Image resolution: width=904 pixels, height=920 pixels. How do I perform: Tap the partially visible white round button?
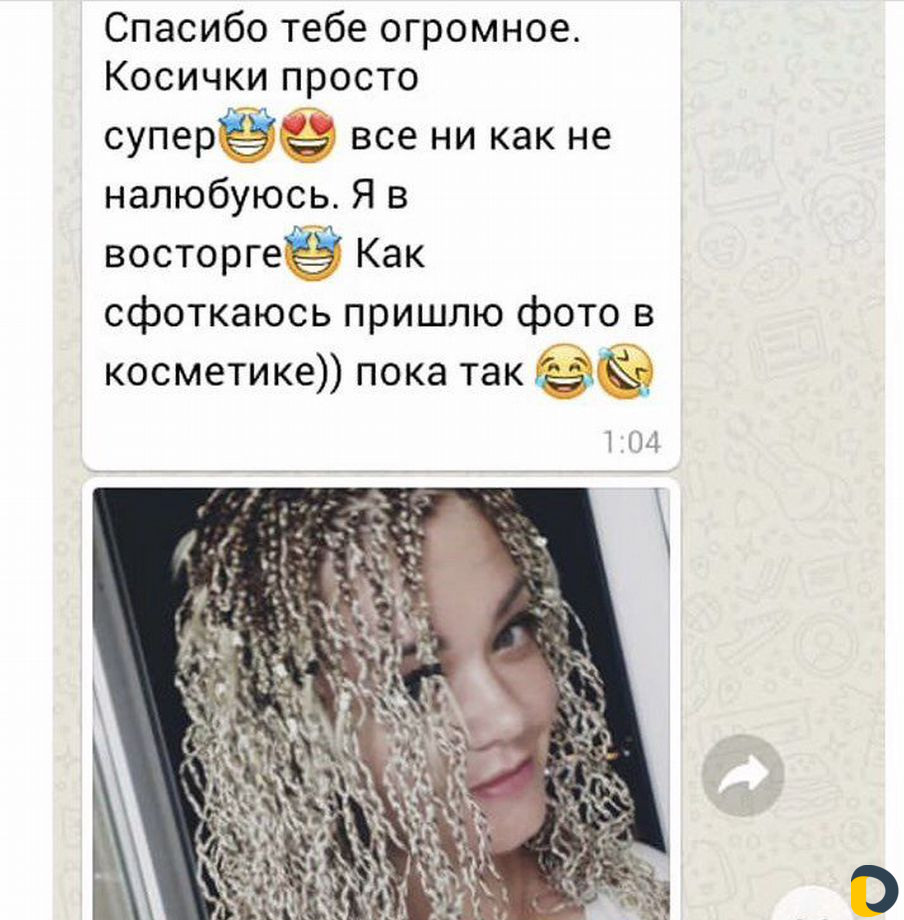point(815,907)
